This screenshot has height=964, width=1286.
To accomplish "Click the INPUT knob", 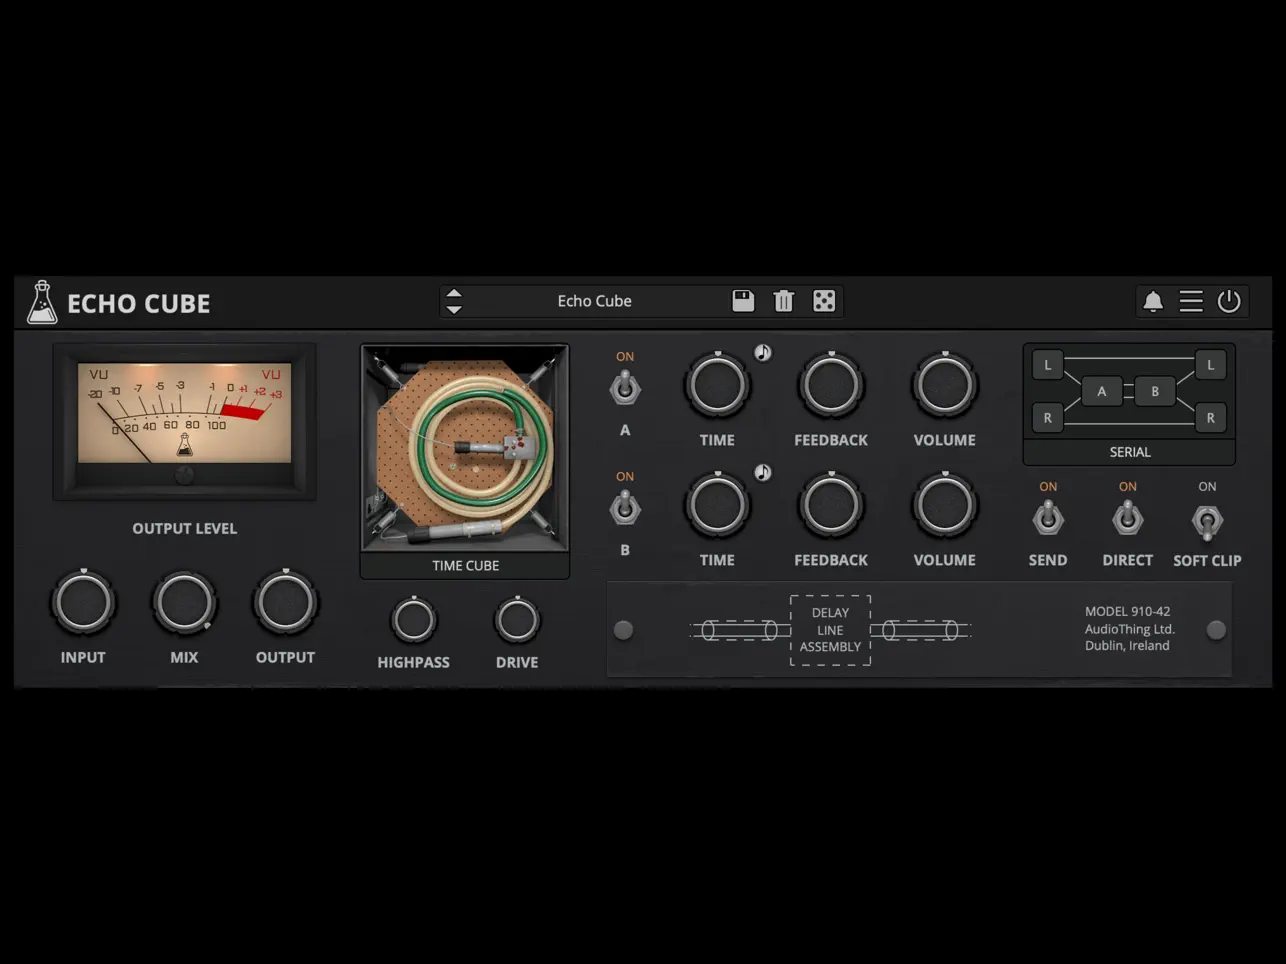I will (x=84, y=603).
